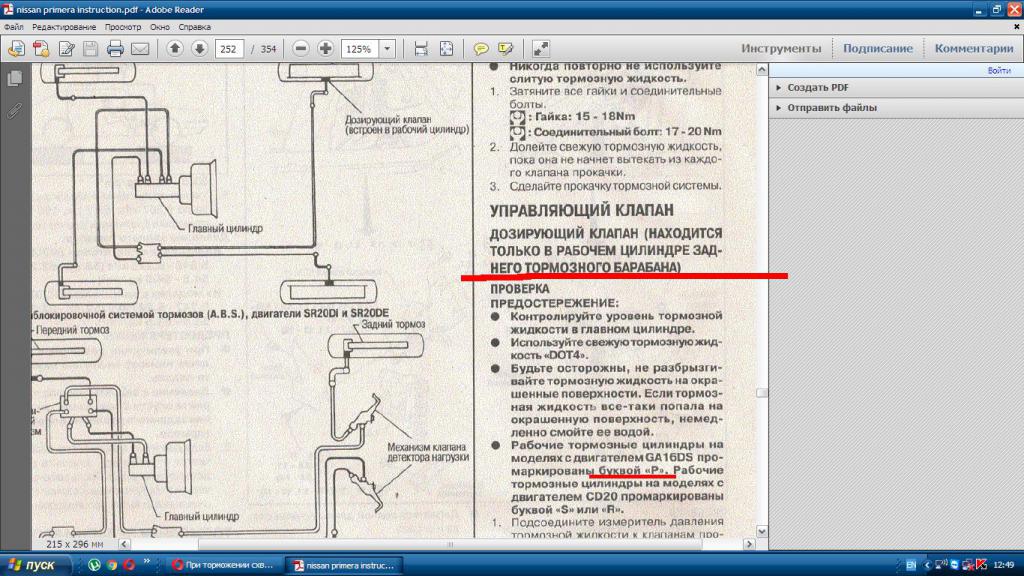Click the Create PDF toolbar icon
Screen dimensions: 1024x576
(x=41, y=49)
